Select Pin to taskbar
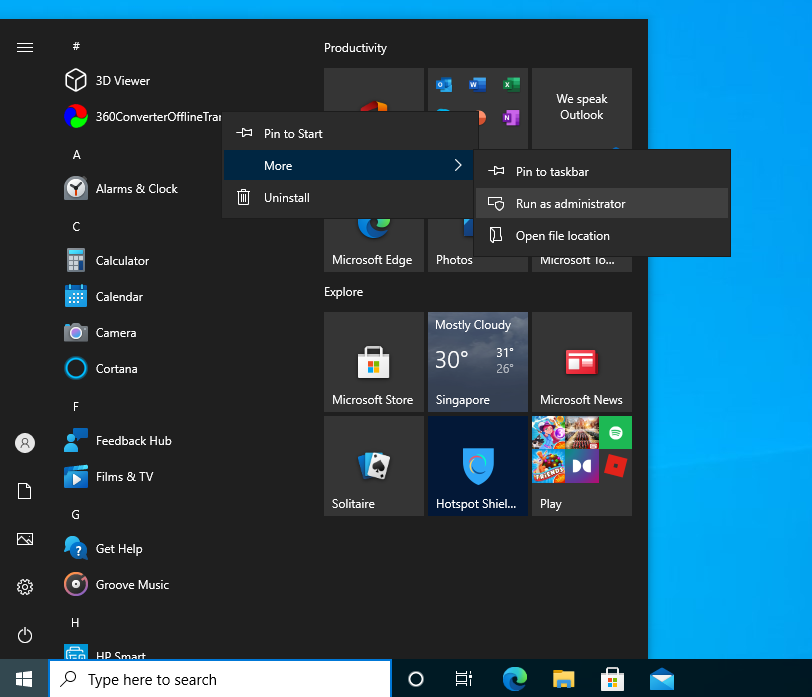 point(602,172)
